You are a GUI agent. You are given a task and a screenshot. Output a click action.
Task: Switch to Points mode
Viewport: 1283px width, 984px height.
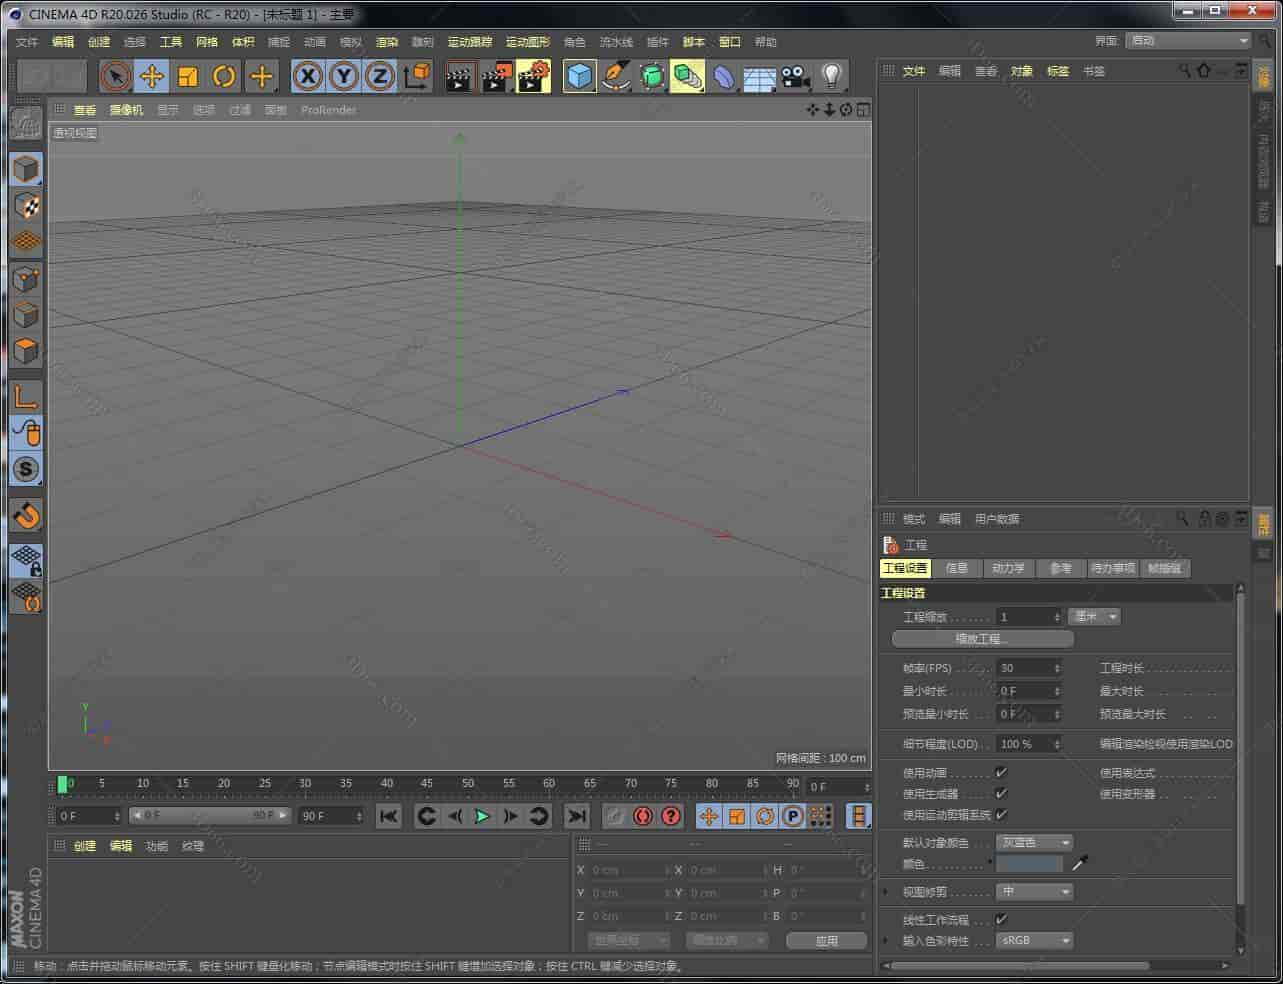tap(26, 280)
